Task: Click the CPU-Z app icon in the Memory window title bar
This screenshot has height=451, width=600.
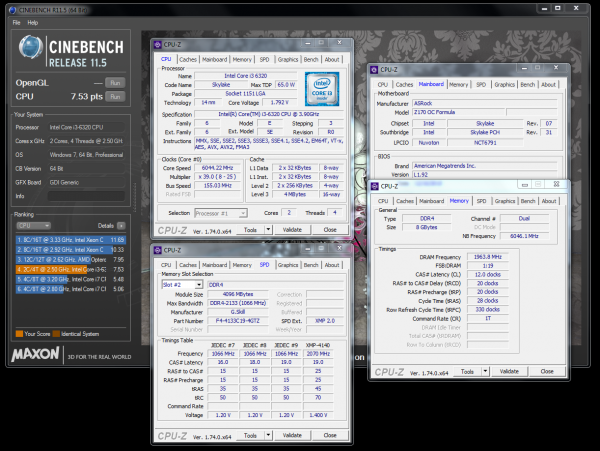Action: [374, 186]
